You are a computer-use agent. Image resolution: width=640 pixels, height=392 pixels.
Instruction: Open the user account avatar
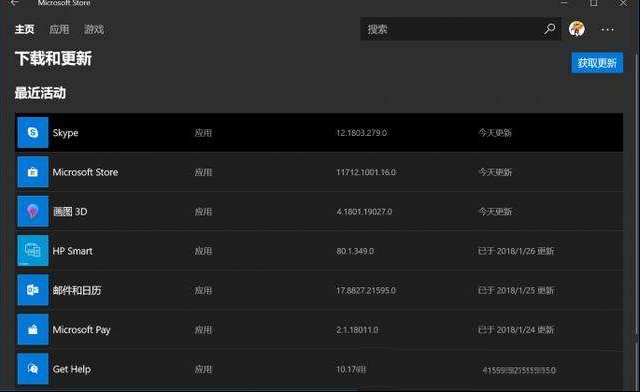pos(577,29)
